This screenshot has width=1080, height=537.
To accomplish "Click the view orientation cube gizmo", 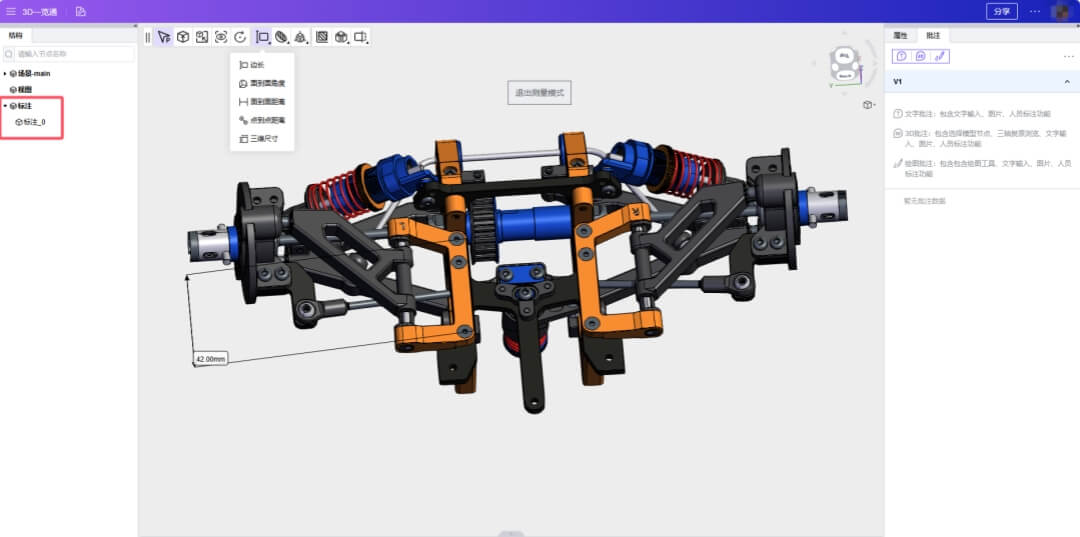I will [844, 64].
